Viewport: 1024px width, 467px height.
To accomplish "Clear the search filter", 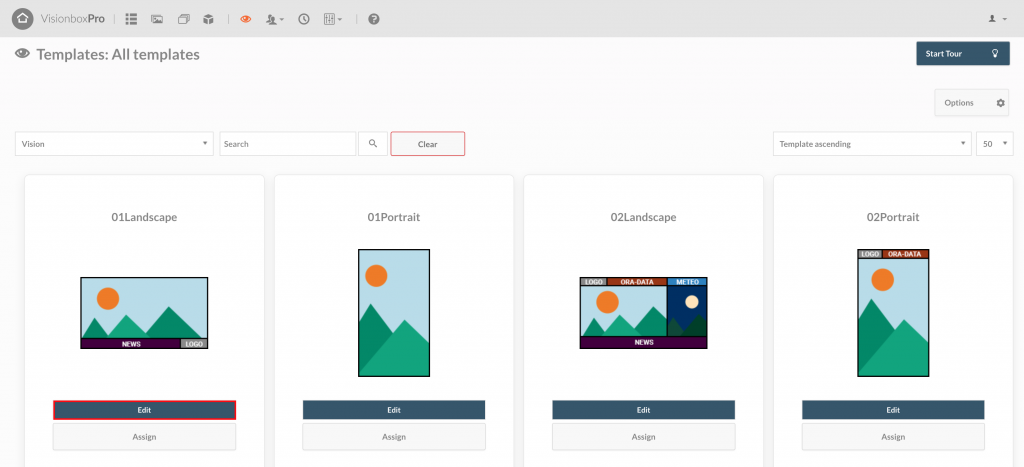I will click(428, 144).
